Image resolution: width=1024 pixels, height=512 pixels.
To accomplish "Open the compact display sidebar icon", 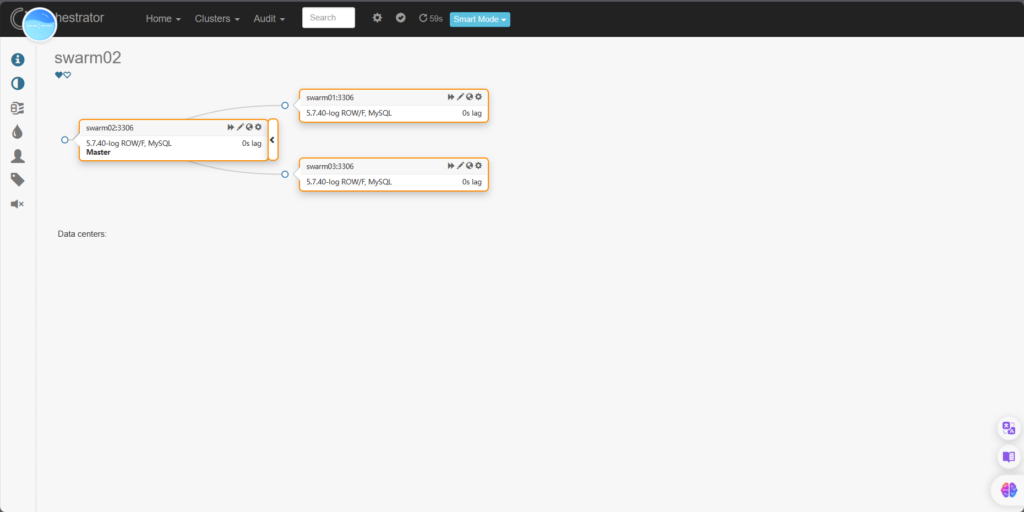I will [18, 108].
